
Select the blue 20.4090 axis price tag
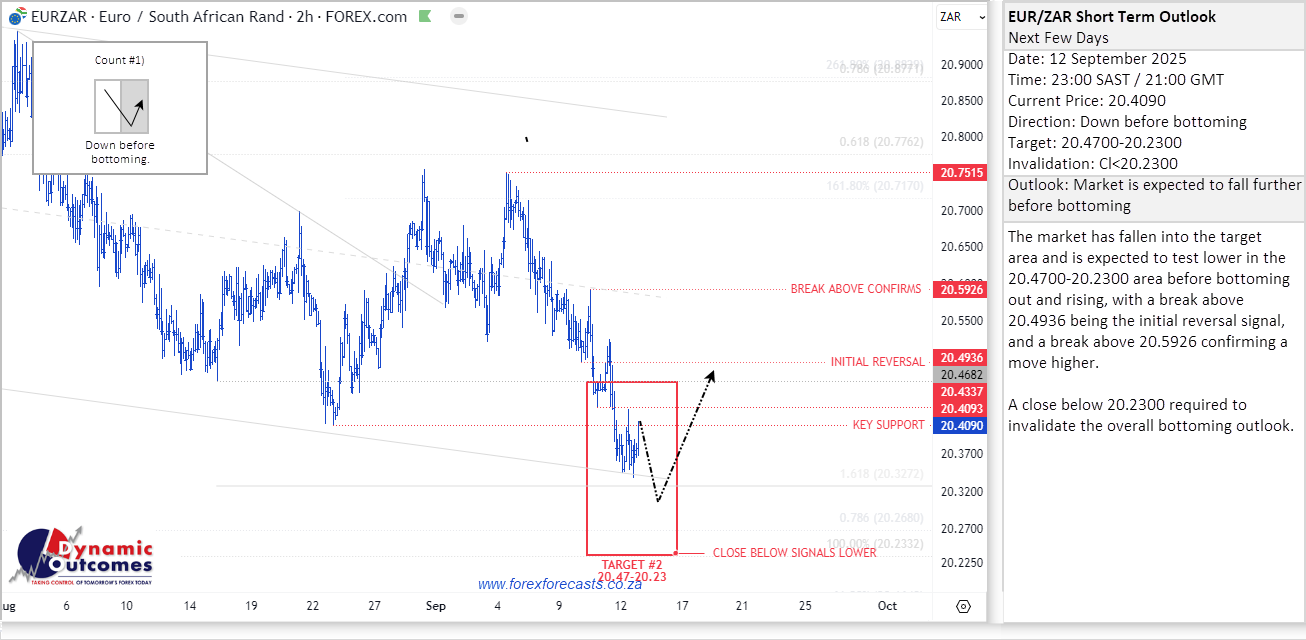tap(961, 426)
